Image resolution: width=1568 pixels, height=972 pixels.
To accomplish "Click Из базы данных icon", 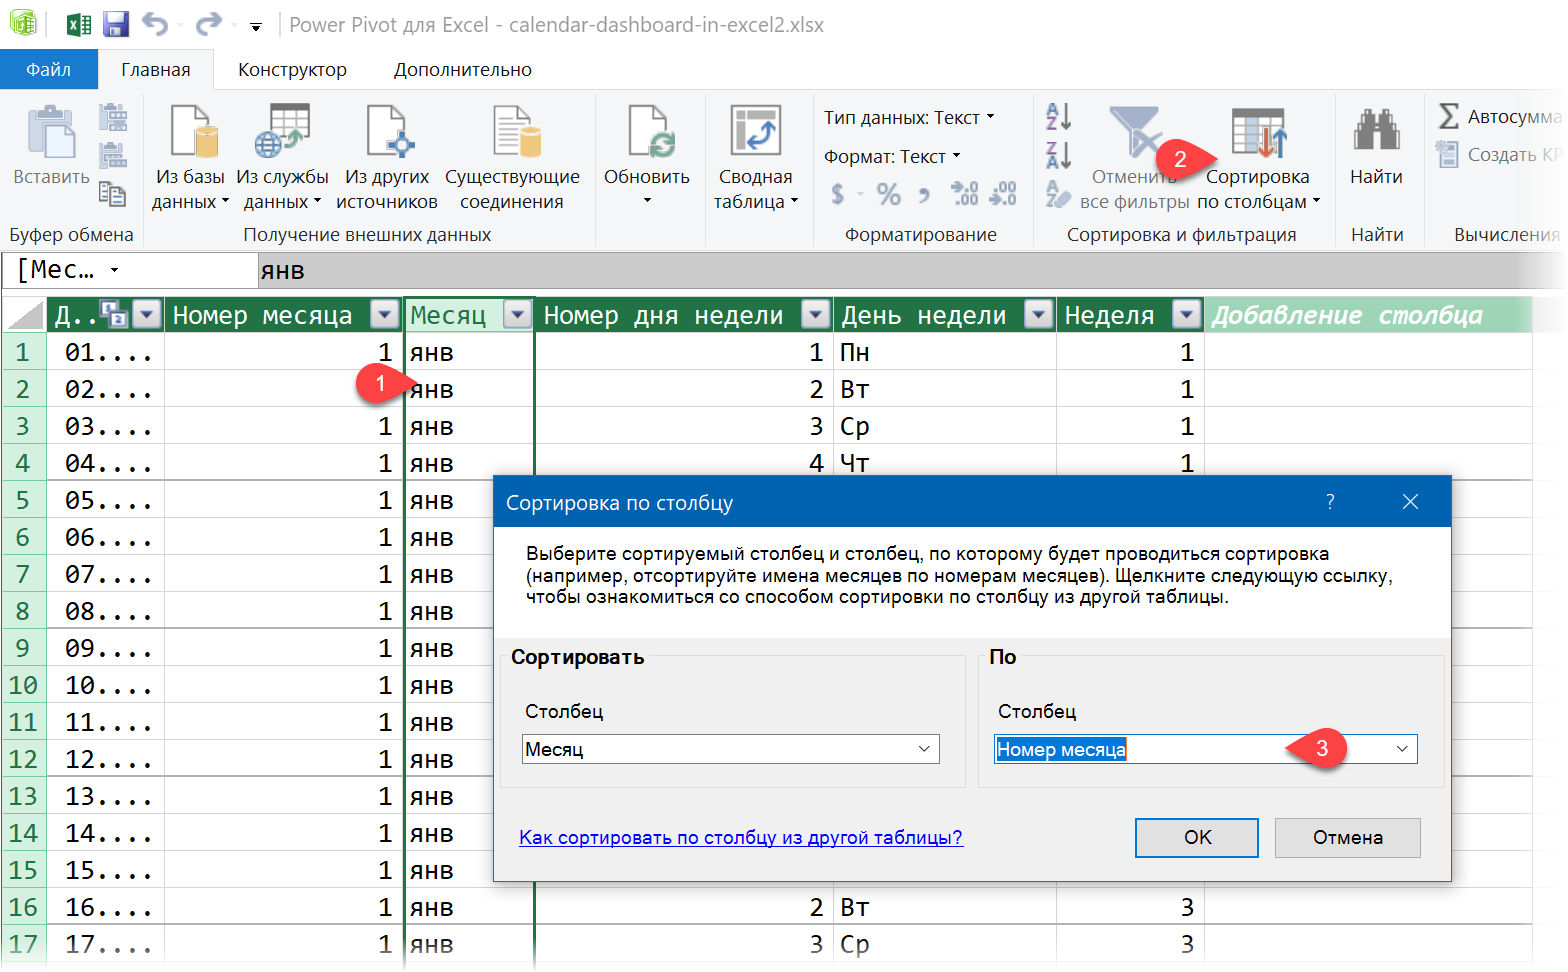I will [x=193, y=131].
